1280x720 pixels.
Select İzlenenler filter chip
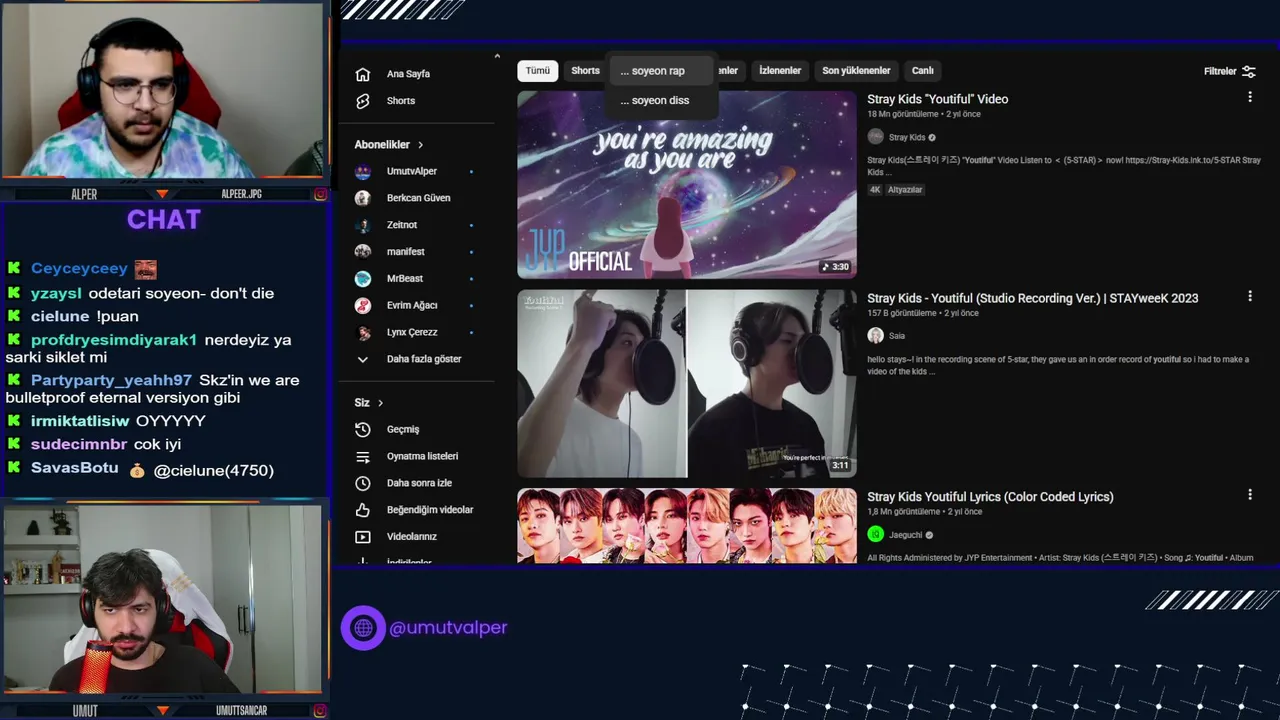click(780, 71)
